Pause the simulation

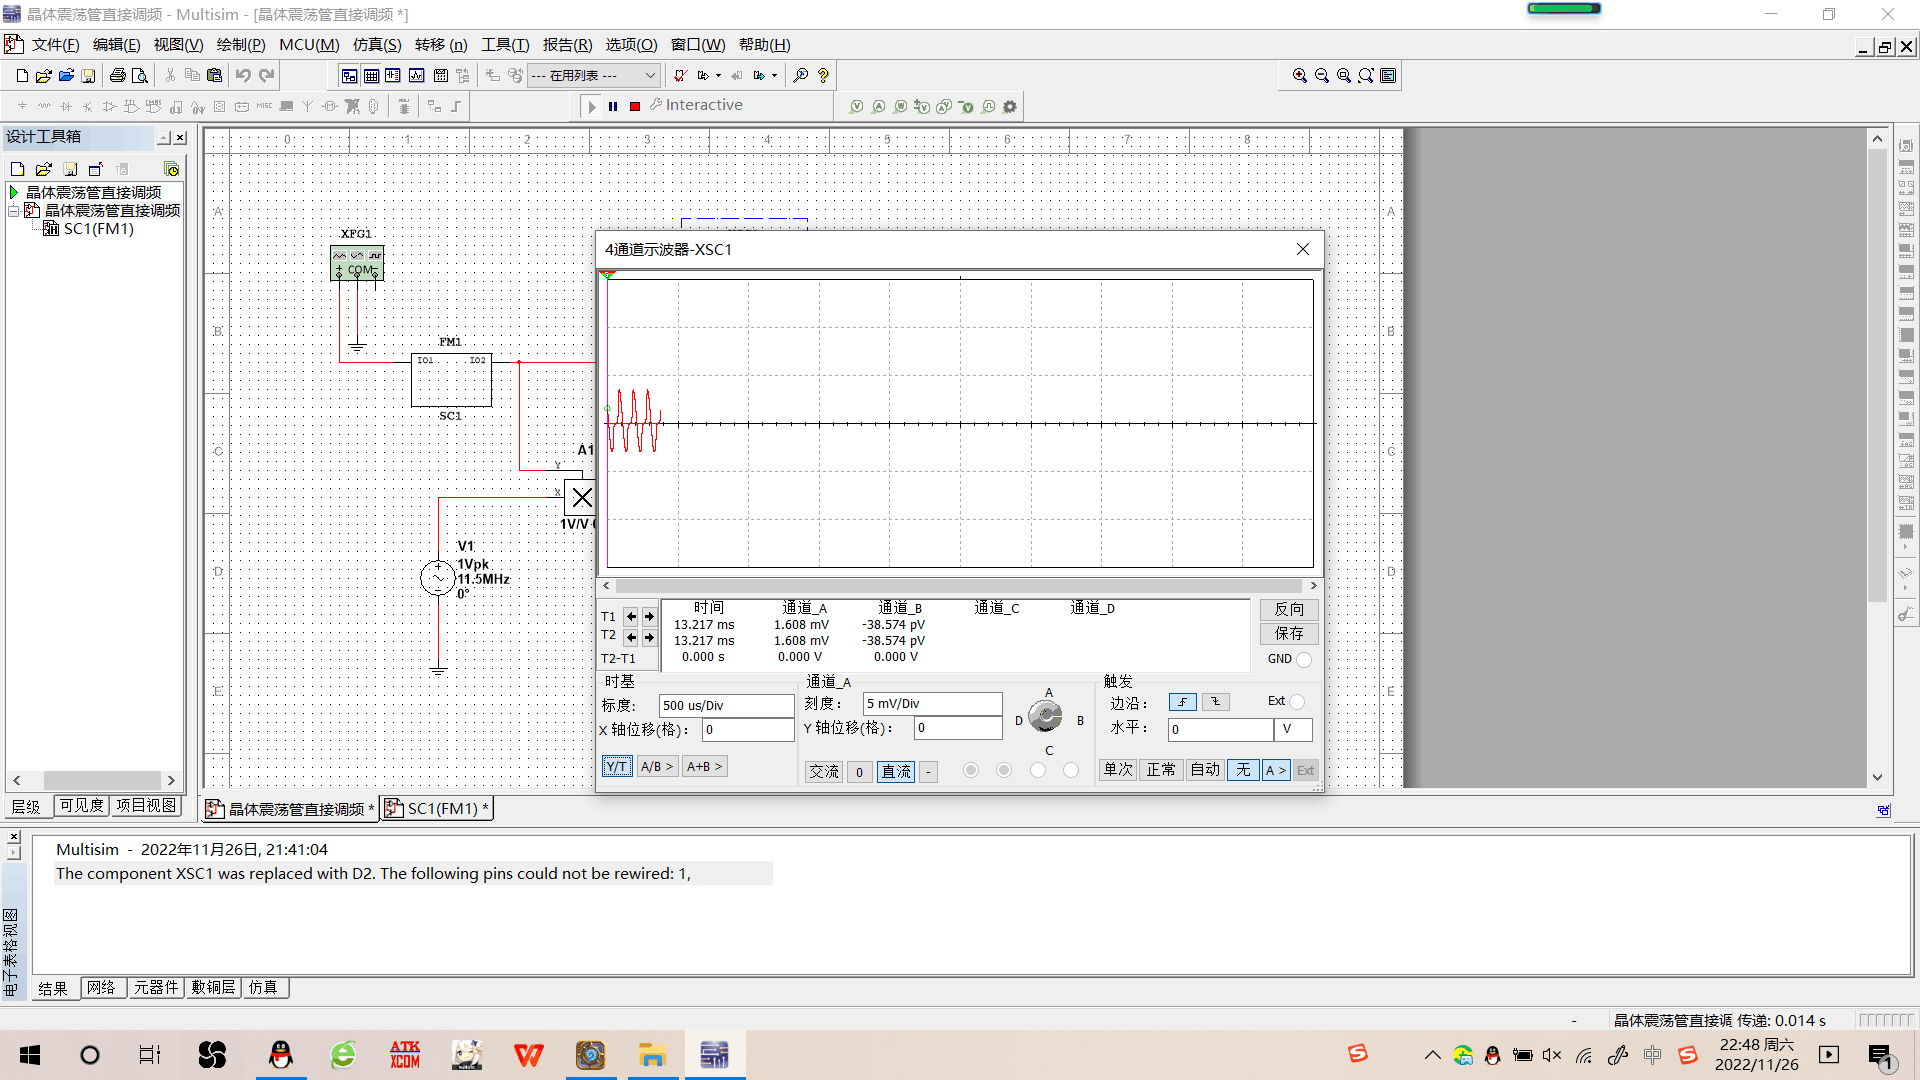click(613, 106)
